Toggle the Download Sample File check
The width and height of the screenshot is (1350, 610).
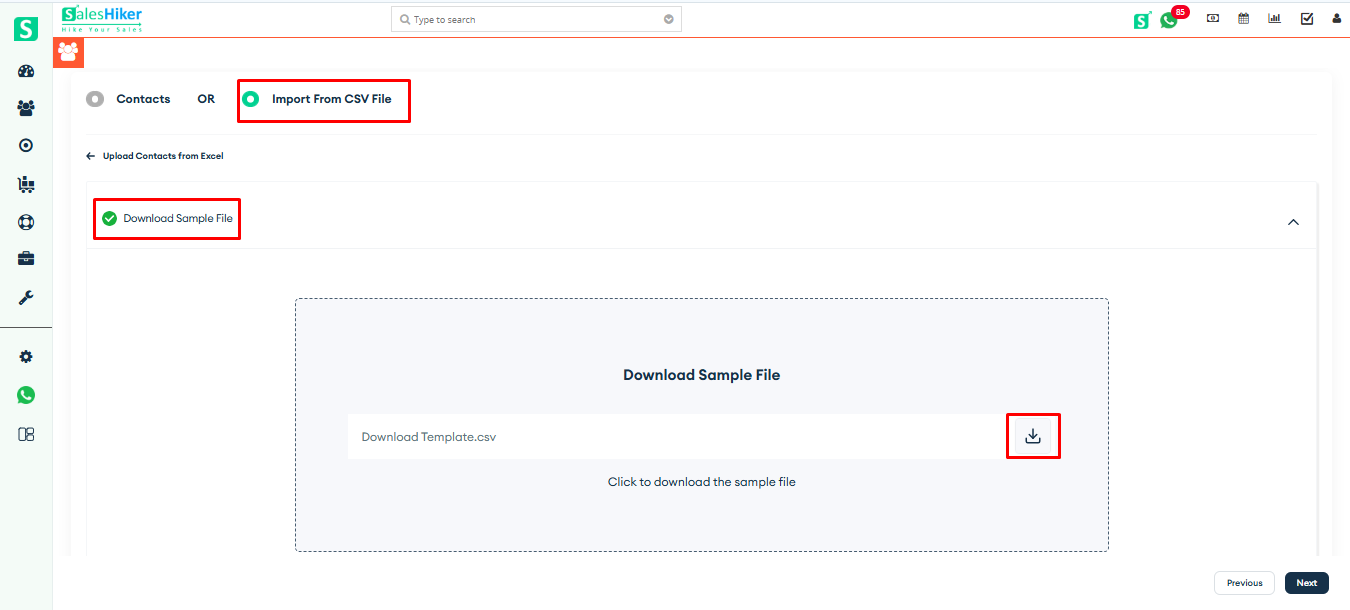point(108,218)
